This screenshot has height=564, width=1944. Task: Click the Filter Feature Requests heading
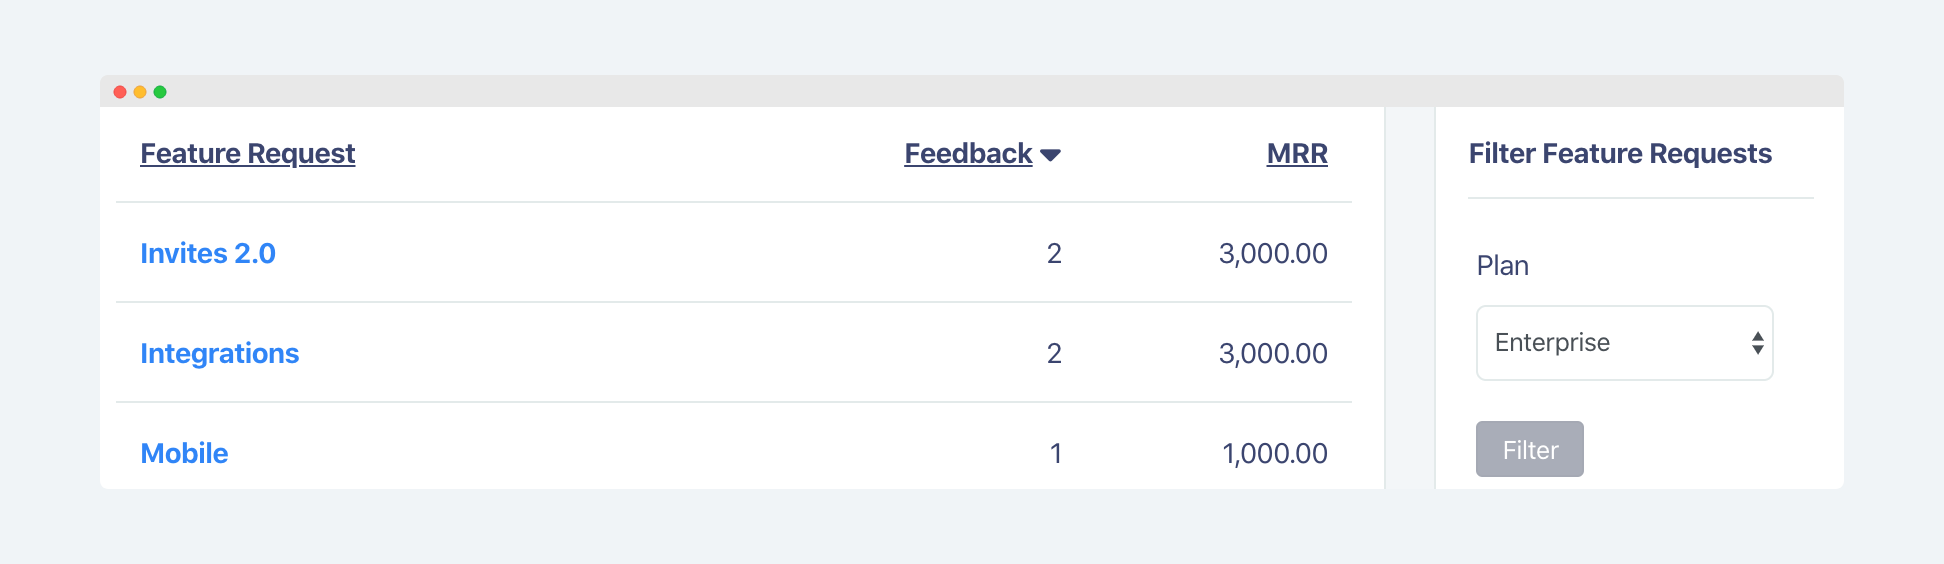(1620, 154)
